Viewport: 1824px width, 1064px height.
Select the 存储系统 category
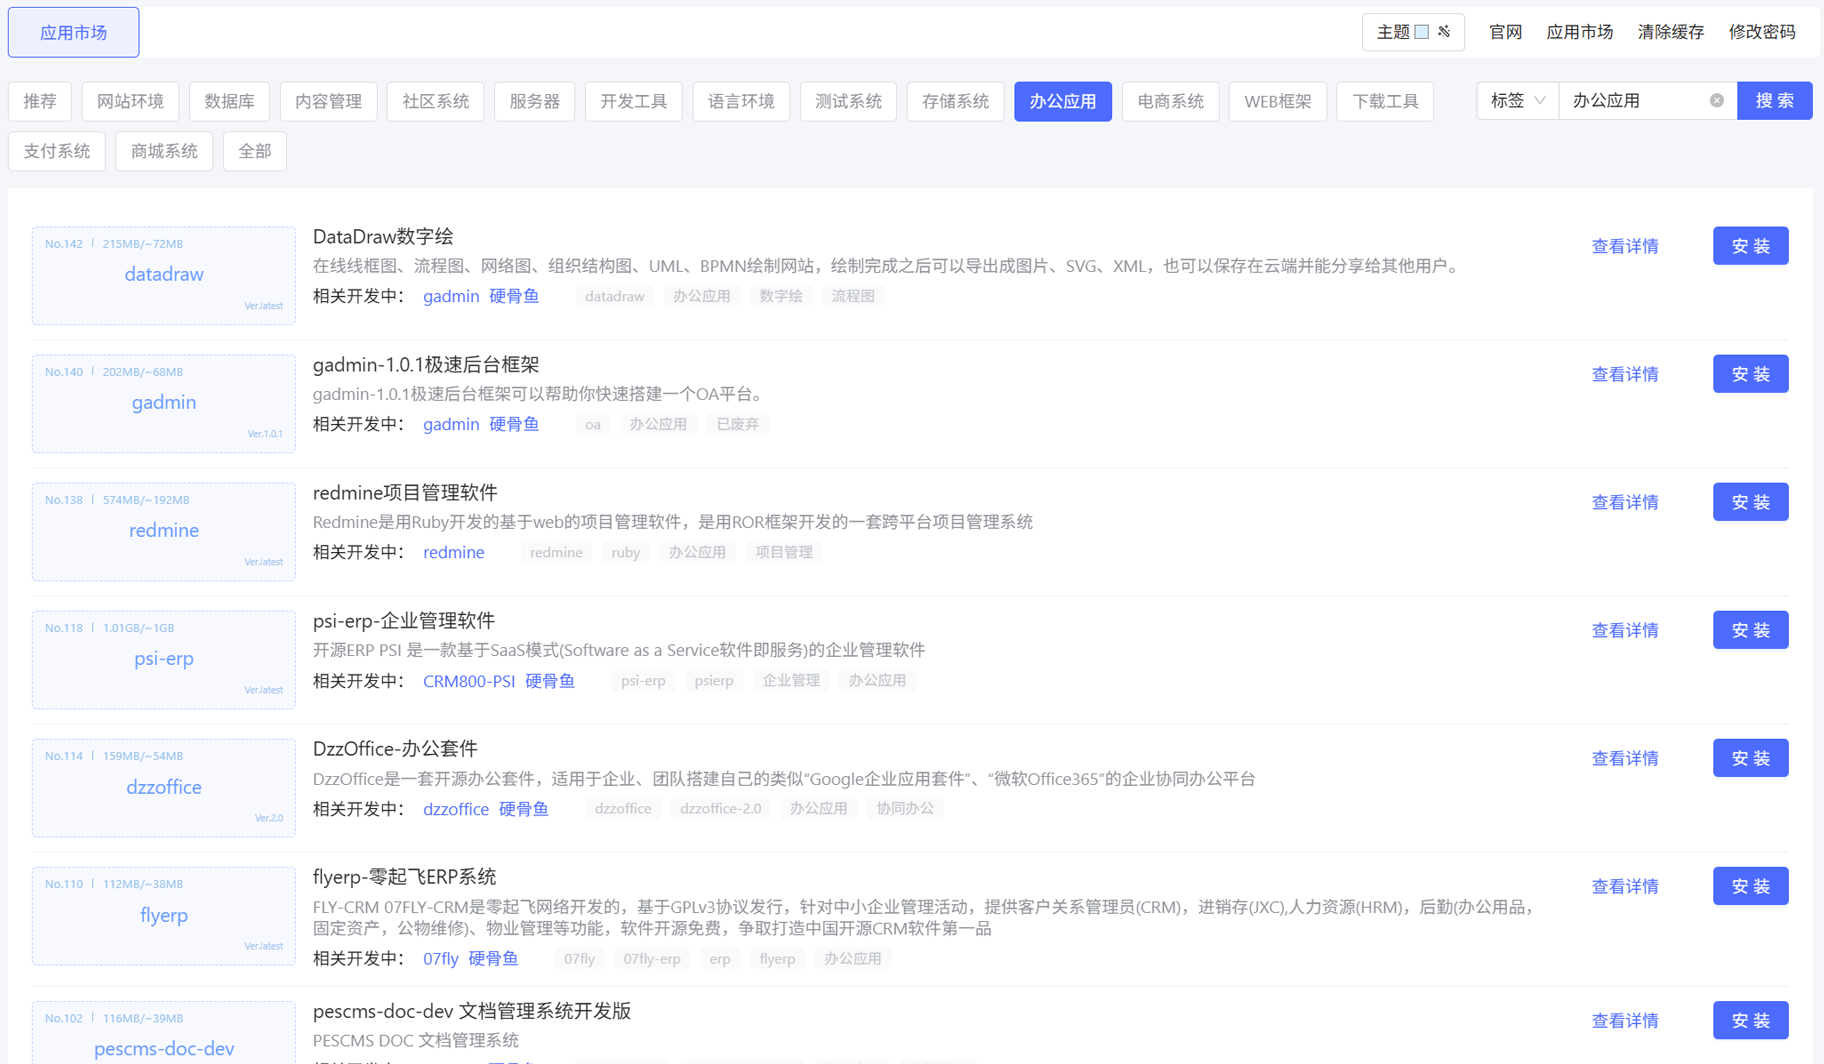click(955, 101)
